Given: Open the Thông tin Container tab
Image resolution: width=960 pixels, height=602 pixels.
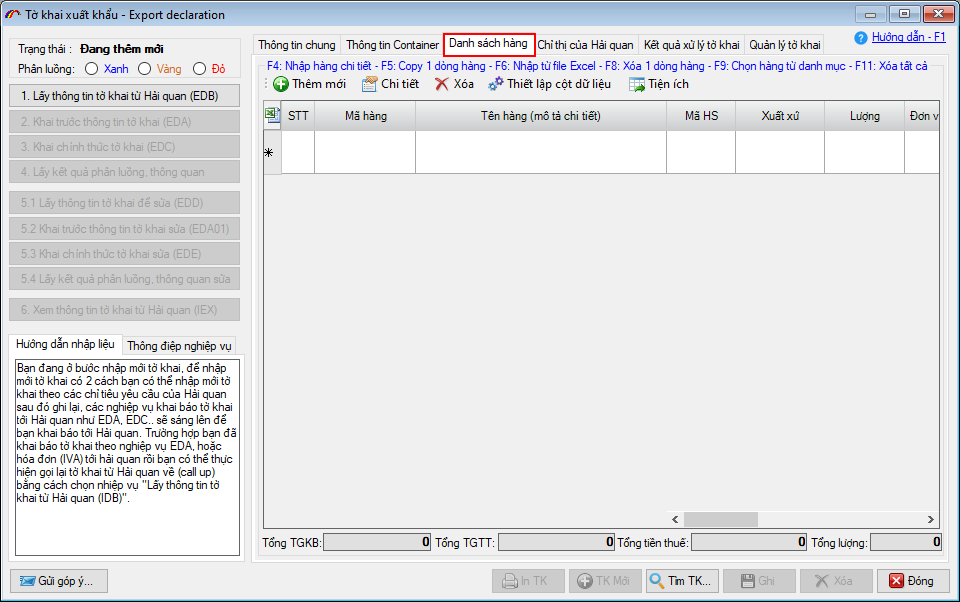Looking at the screenshot, I should pyautogui.click(x=392, y=45).
